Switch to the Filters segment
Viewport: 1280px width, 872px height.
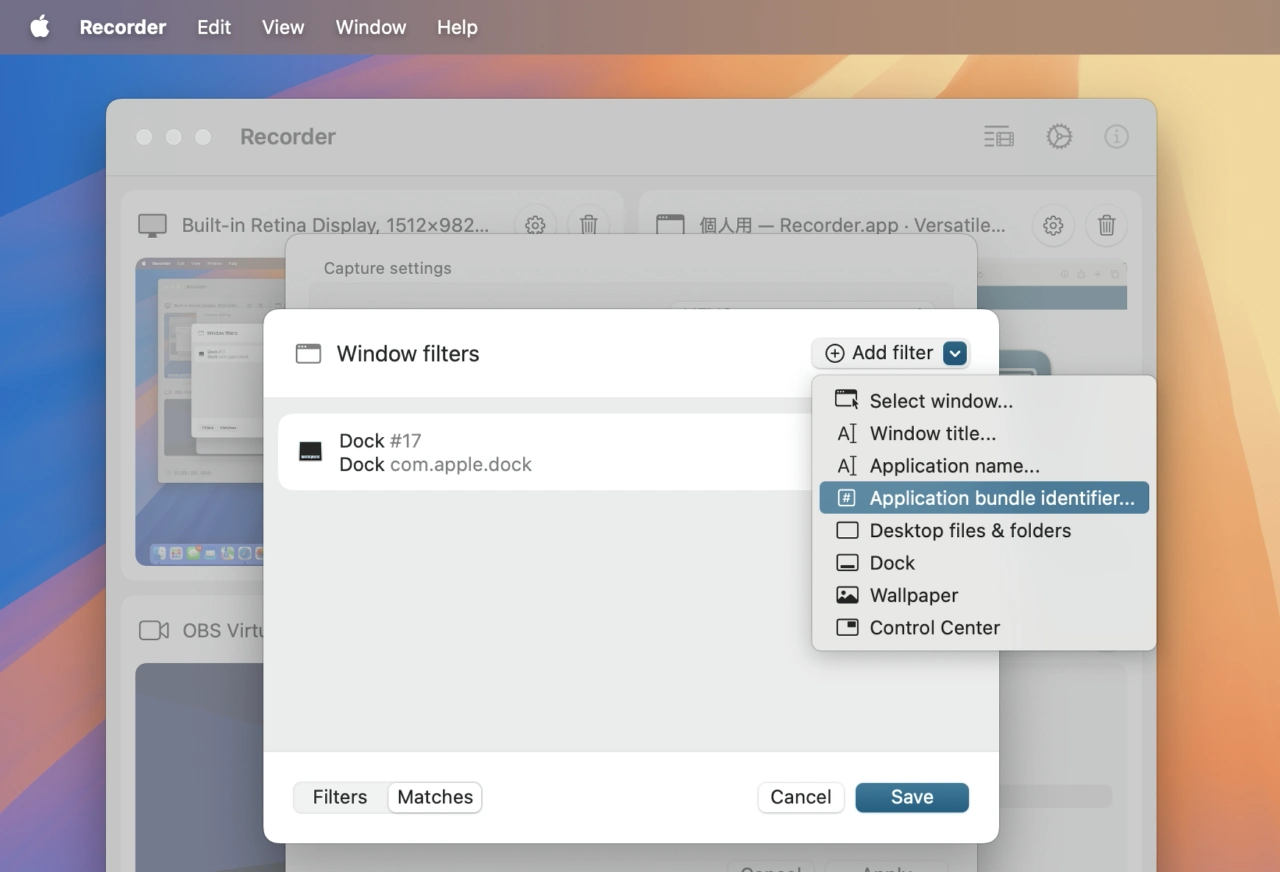[340, 797]
